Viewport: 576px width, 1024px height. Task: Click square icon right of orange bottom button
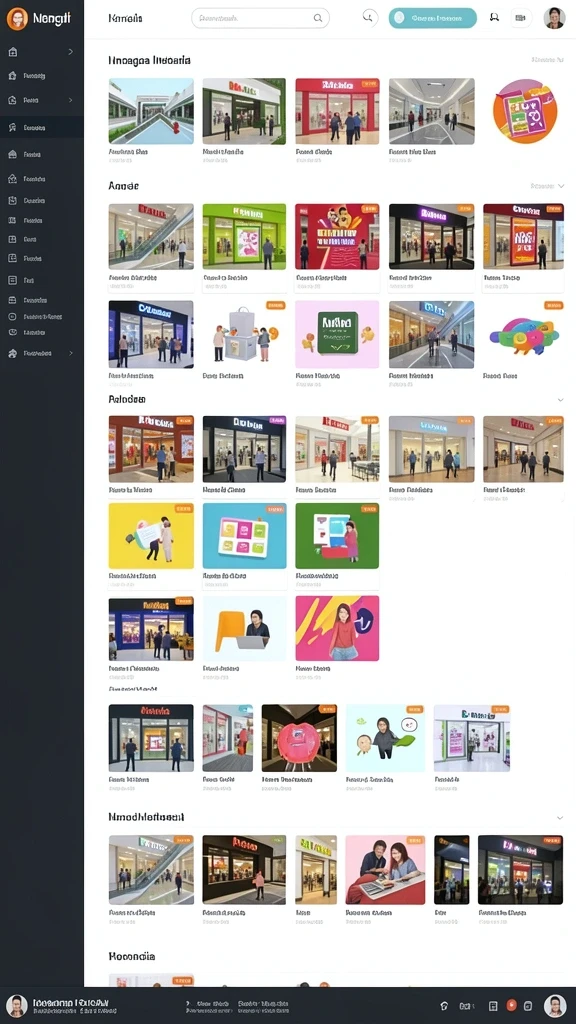(x=529, y=1006)
